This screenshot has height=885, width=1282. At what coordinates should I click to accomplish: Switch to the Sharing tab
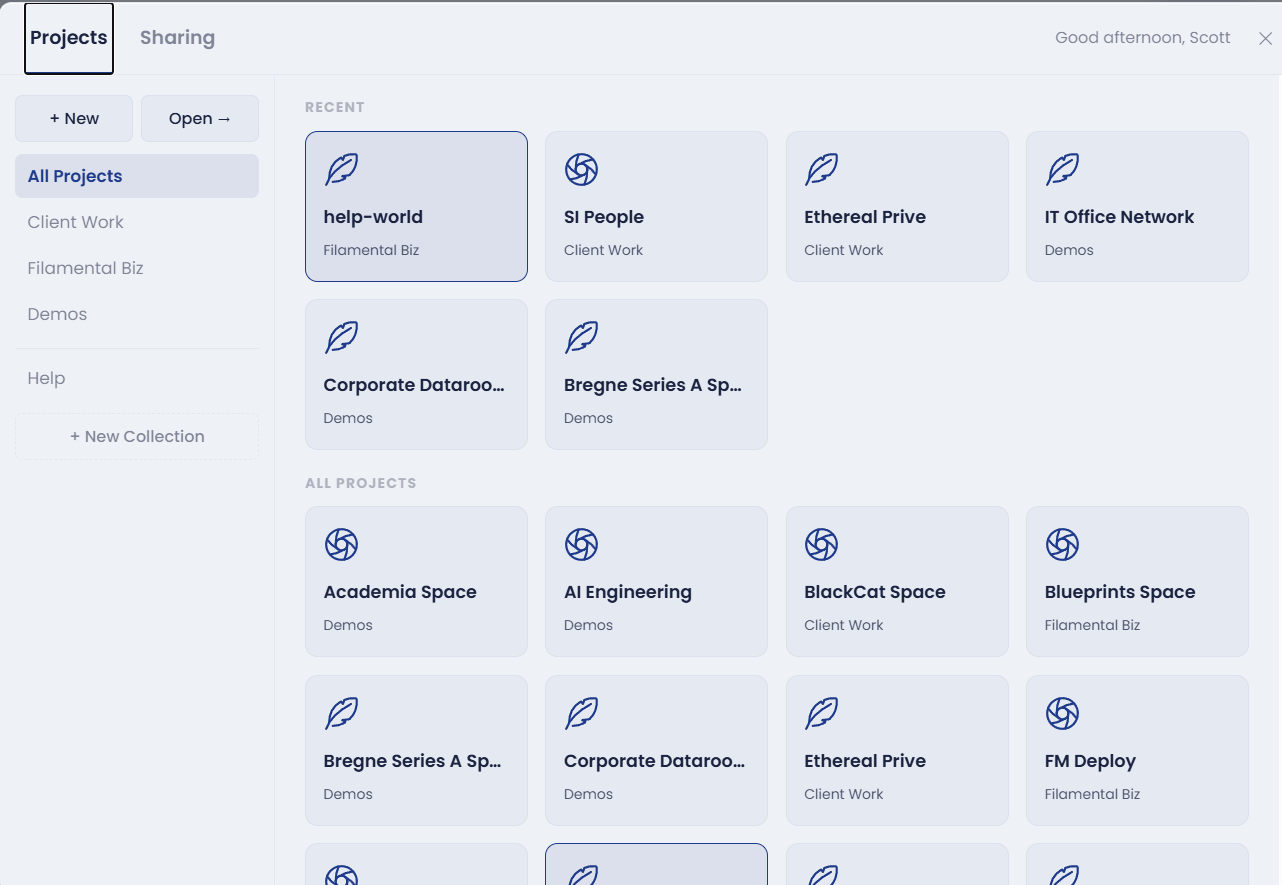coord(177,38)
